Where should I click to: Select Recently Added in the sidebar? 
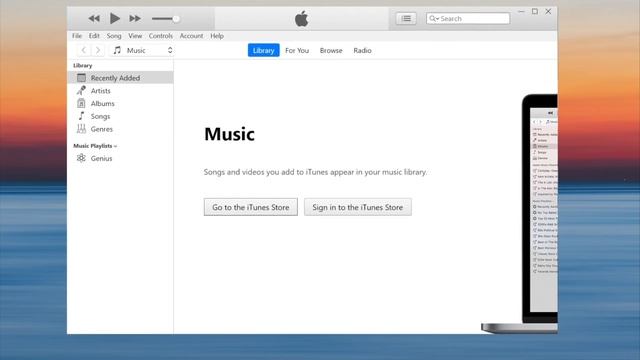[x=120, y=78]
